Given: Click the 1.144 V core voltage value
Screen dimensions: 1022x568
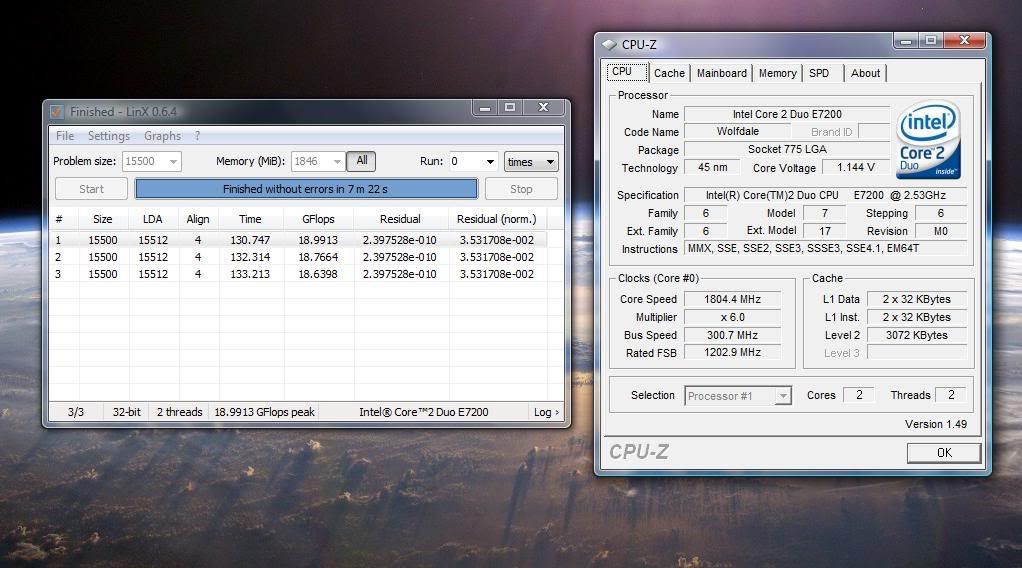Looking at the screenshot, I should [x=856, y=168].
